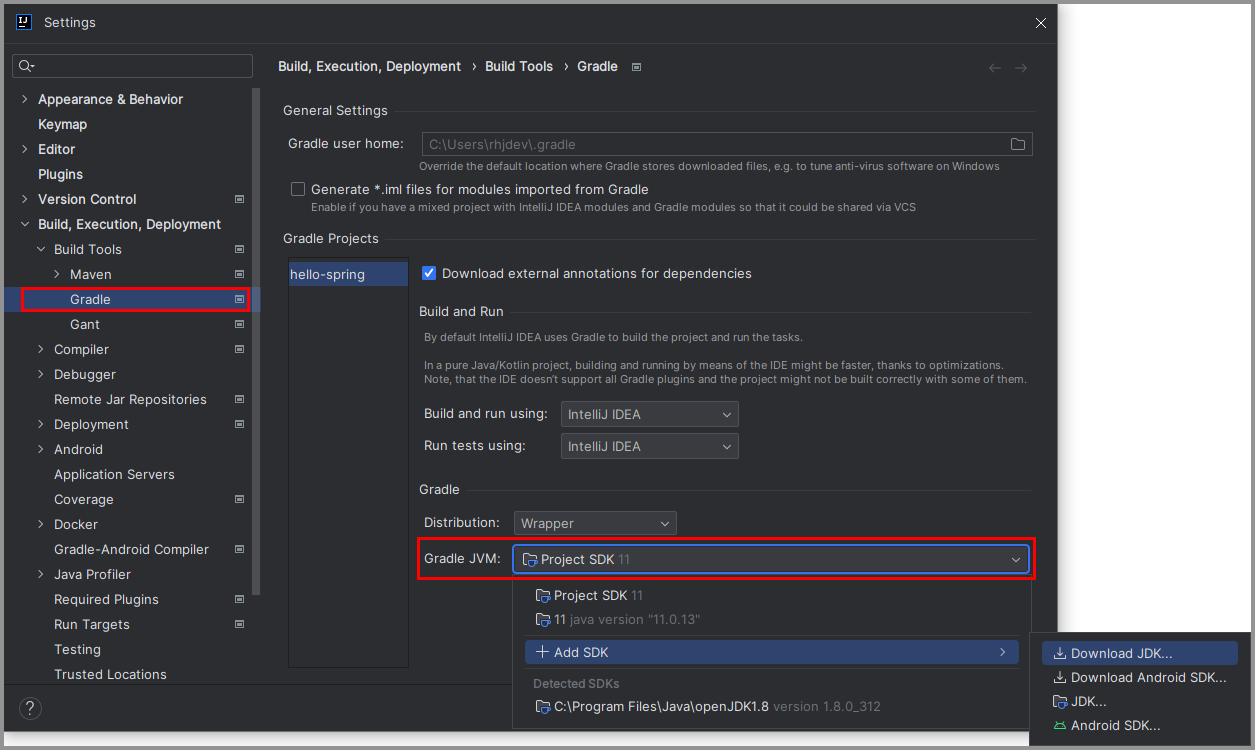Open the Testing settings page

point(77,649)
